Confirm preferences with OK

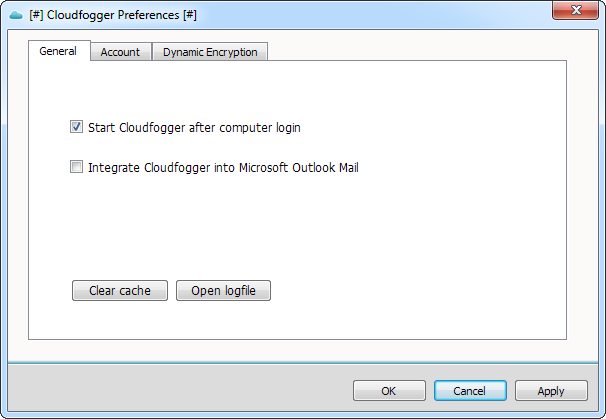pos(389,391)
